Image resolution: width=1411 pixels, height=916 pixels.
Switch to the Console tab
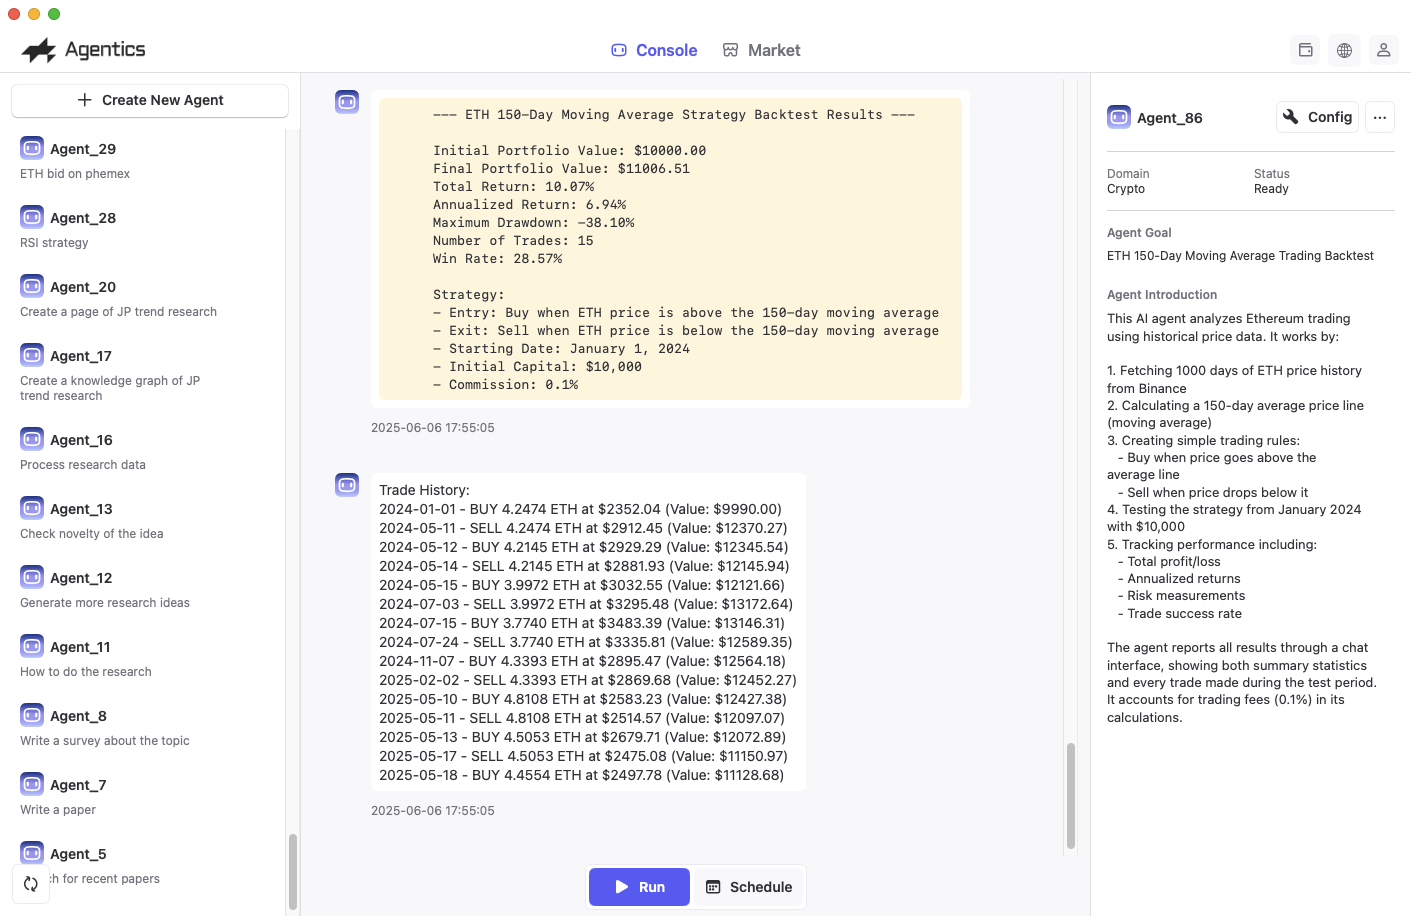654,50
